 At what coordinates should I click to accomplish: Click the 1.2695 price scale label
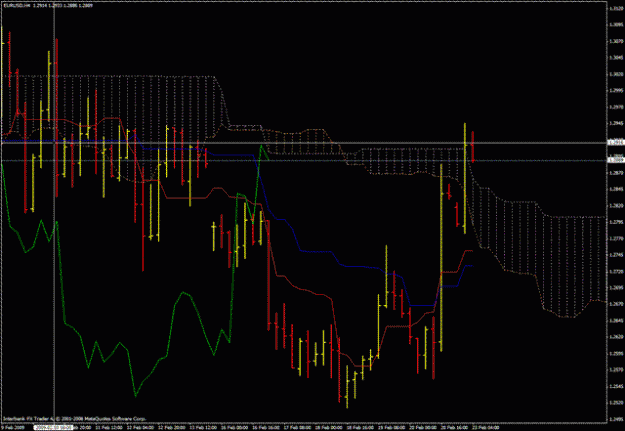click(x=615, y=287)
